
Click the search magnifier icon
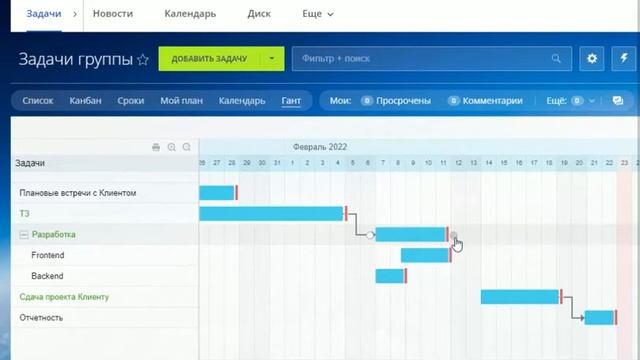pos(556,59)
